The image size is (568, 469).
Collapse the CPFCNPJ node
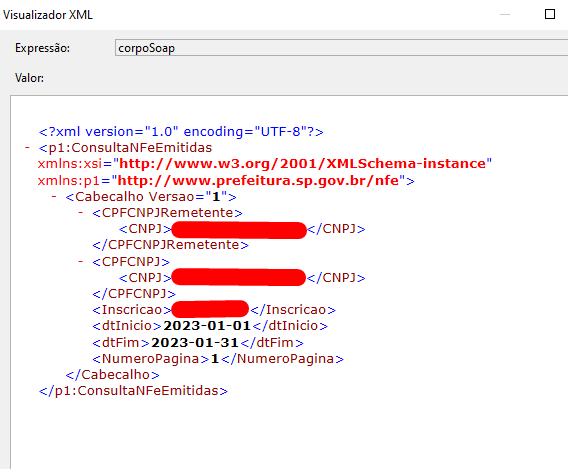coord(81,261)
